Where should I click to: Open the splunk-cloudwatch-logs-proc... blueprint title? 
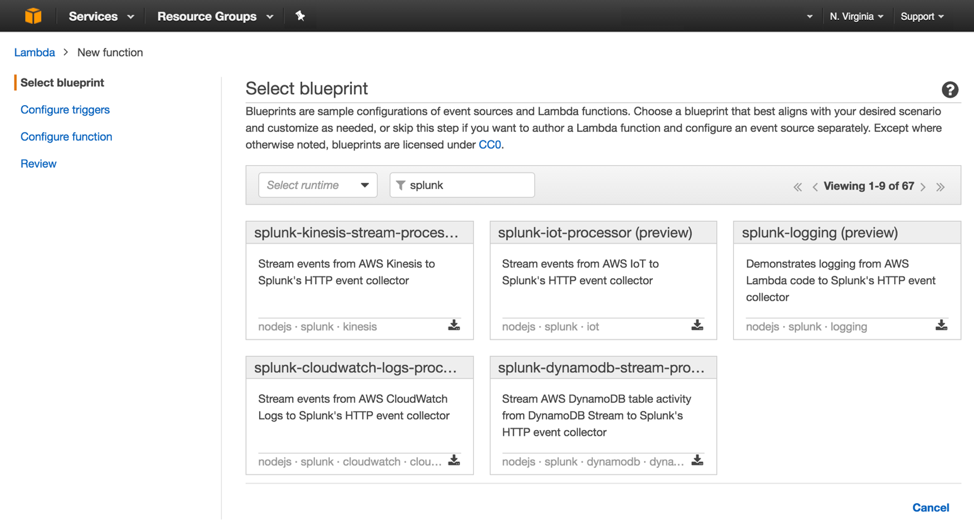pos(355,368)
